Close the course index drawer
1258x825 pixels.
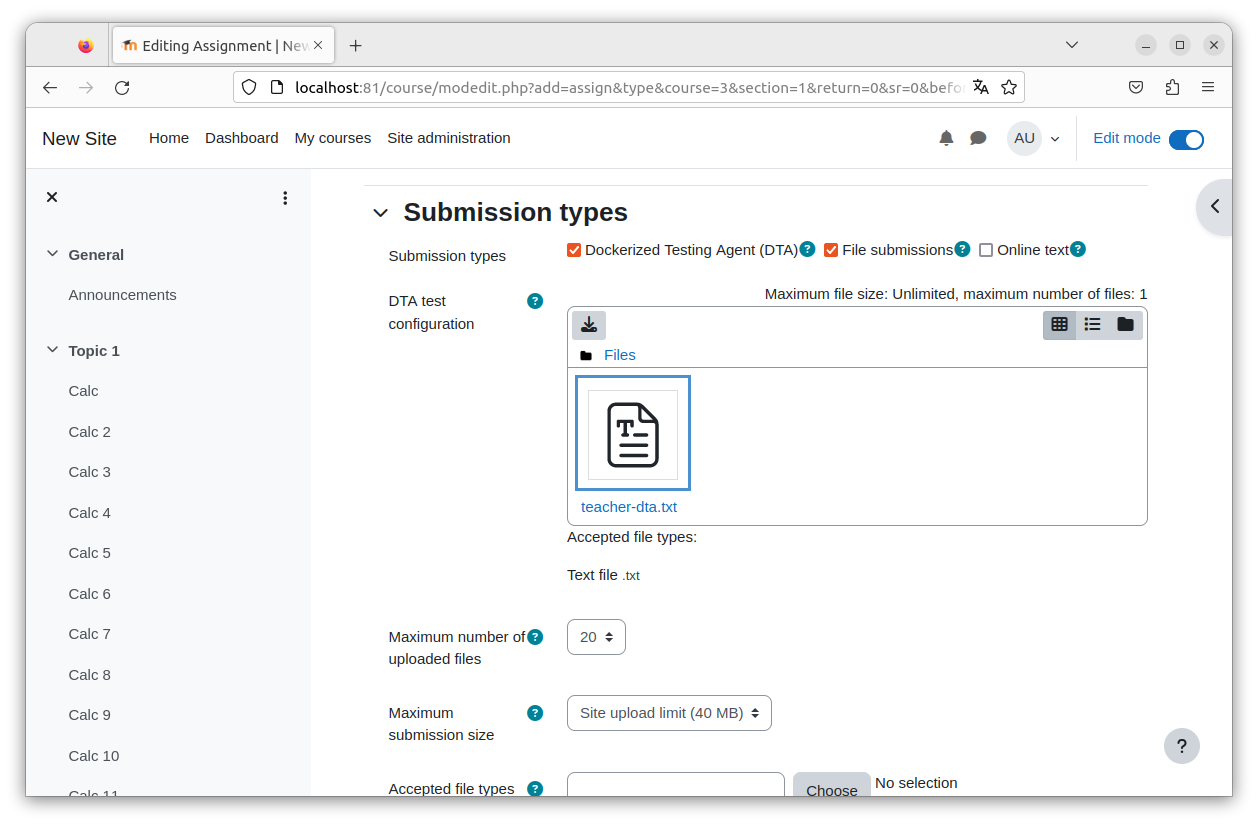pyautogui.click(x=52, y=198)
